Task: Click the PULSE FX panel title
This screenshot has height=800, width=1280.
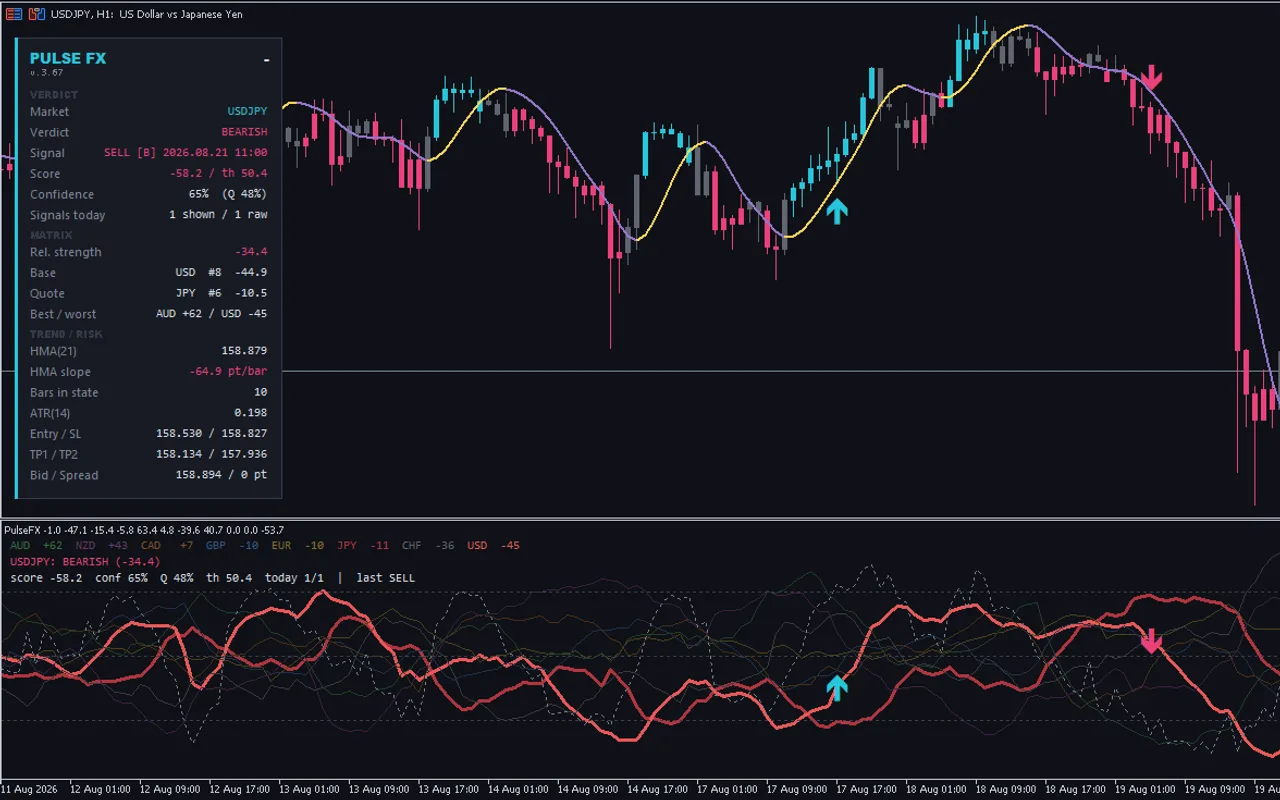Action: coord(68,58)
